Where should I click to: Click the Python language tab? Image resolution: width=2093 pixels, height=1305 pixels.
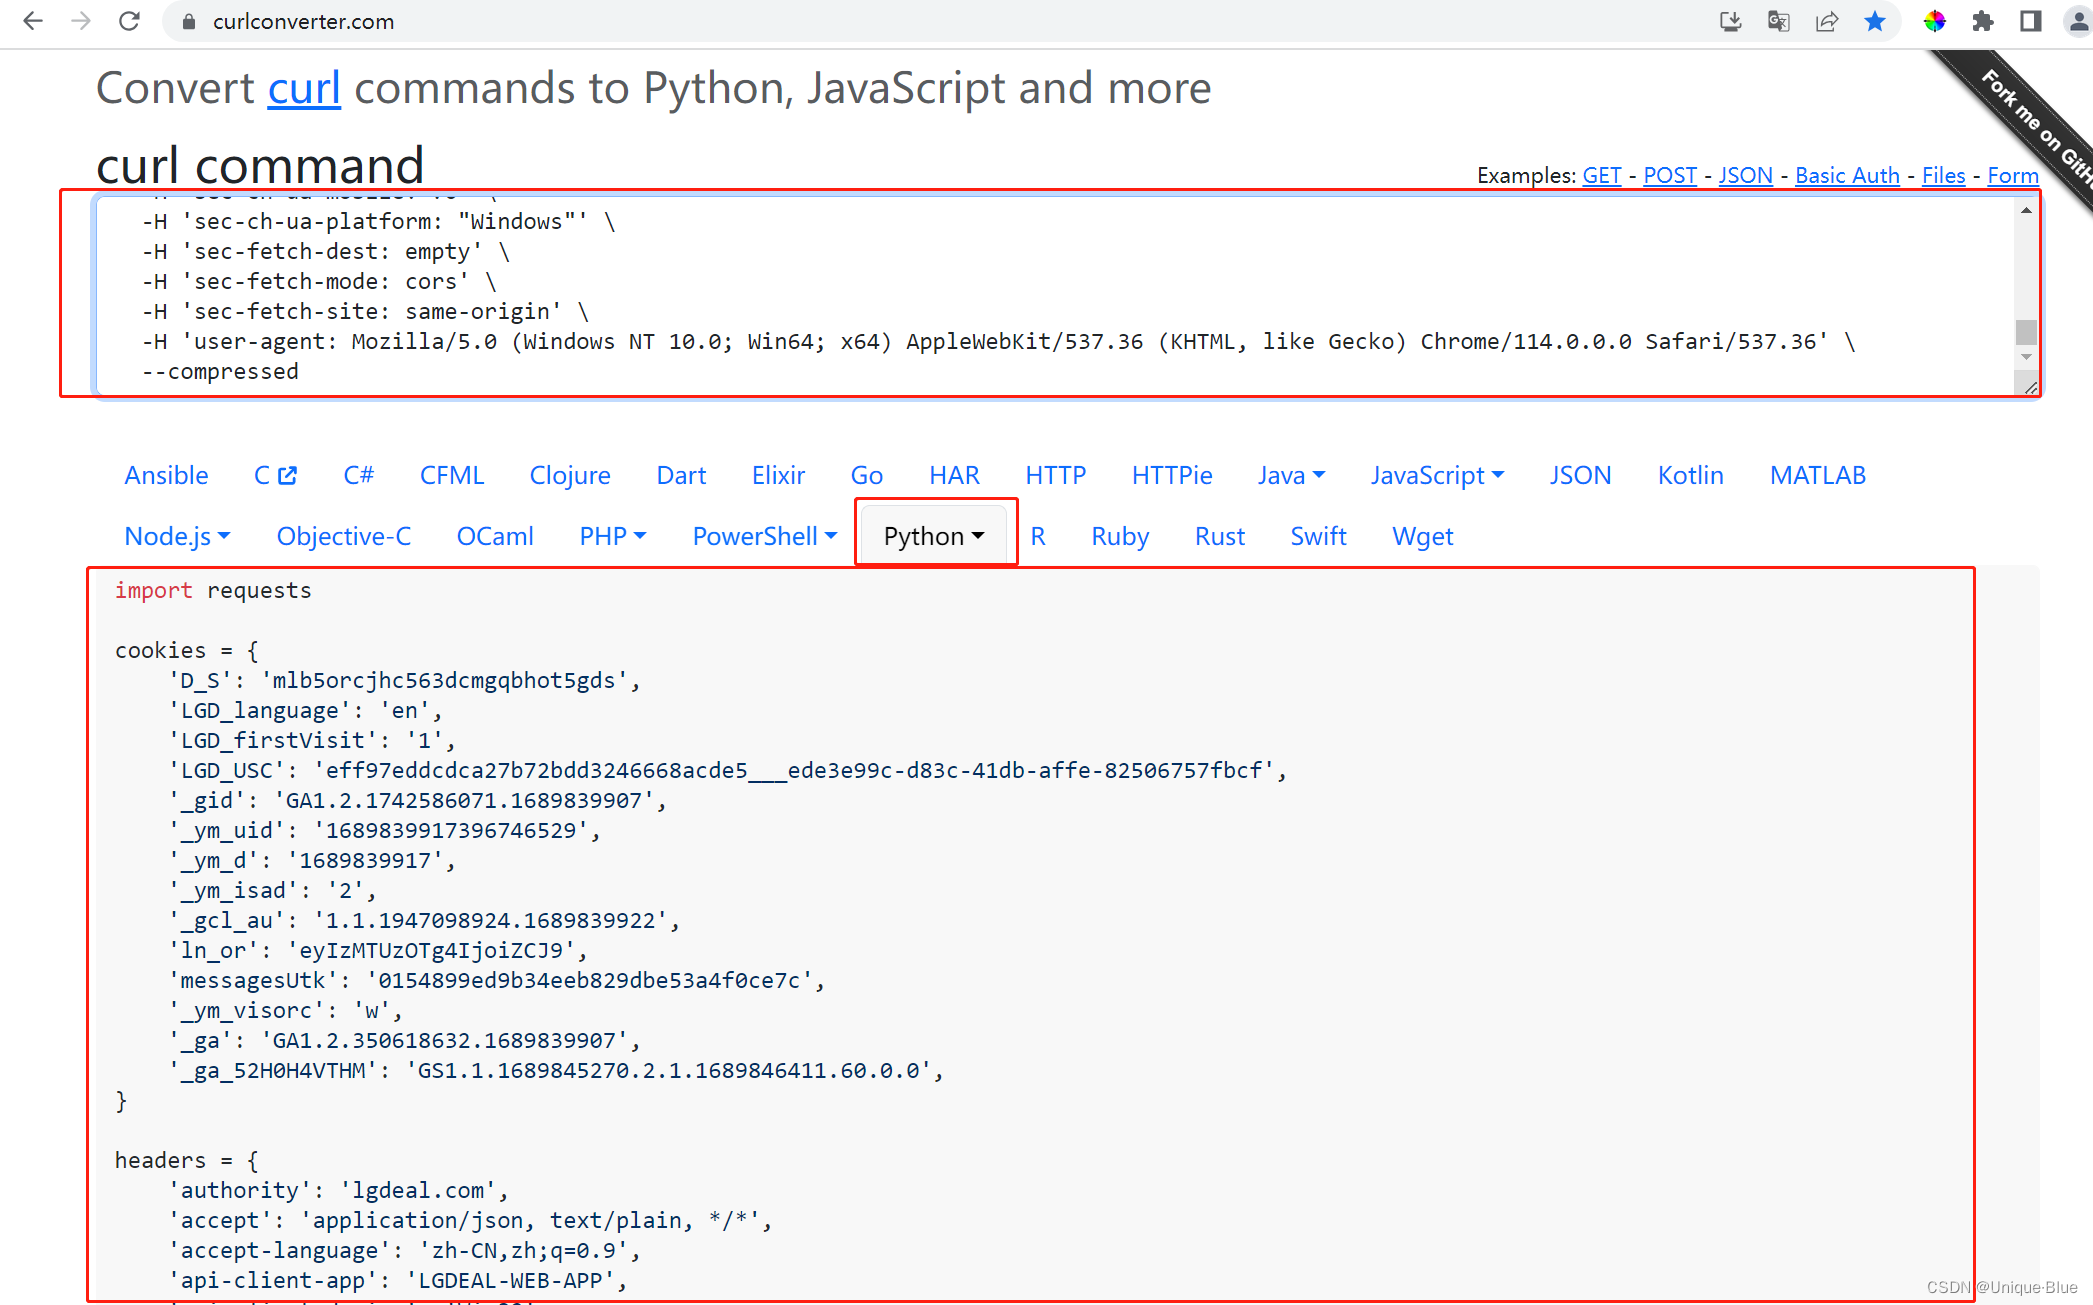click(932, 535)
